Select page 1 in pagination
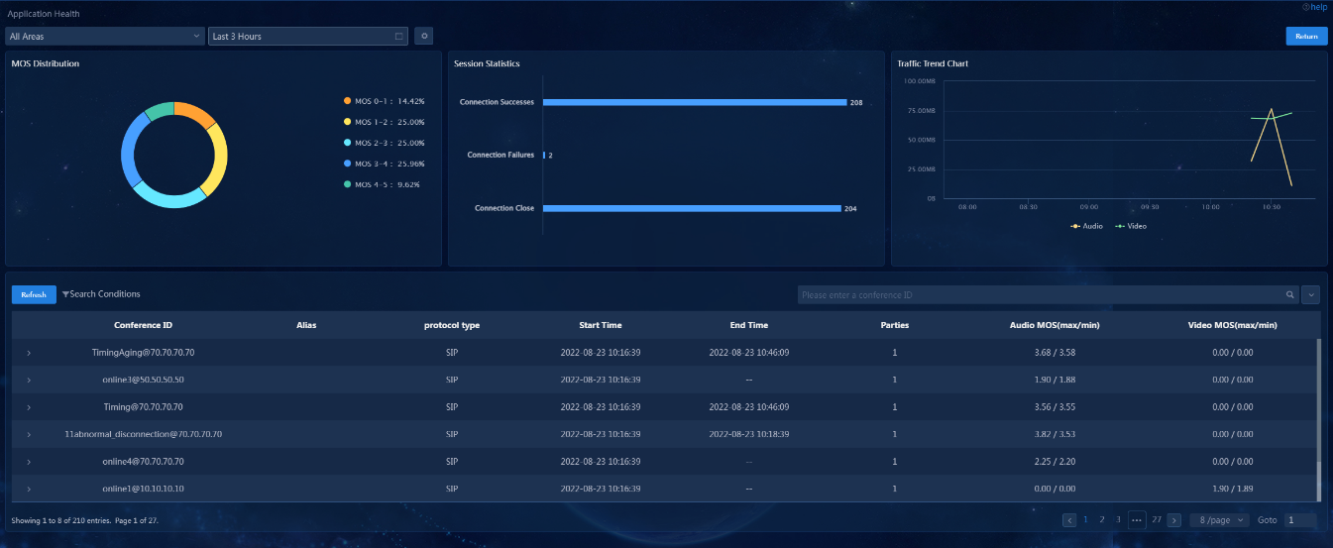 click(x=1085, y=520)
